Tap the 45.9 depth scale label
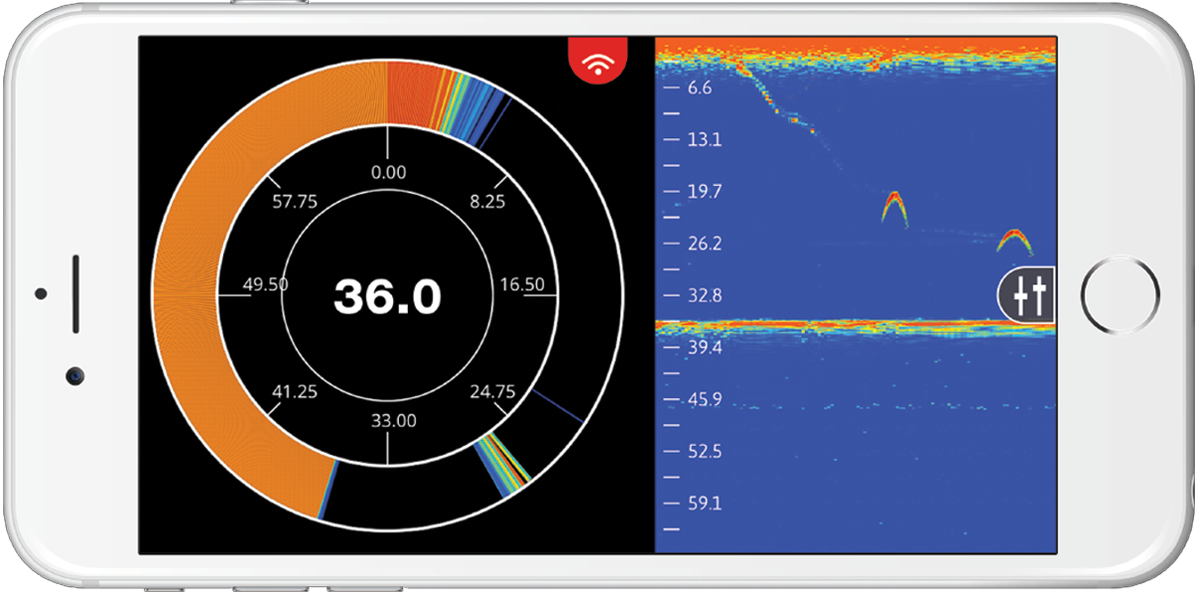 coord(704,400)
